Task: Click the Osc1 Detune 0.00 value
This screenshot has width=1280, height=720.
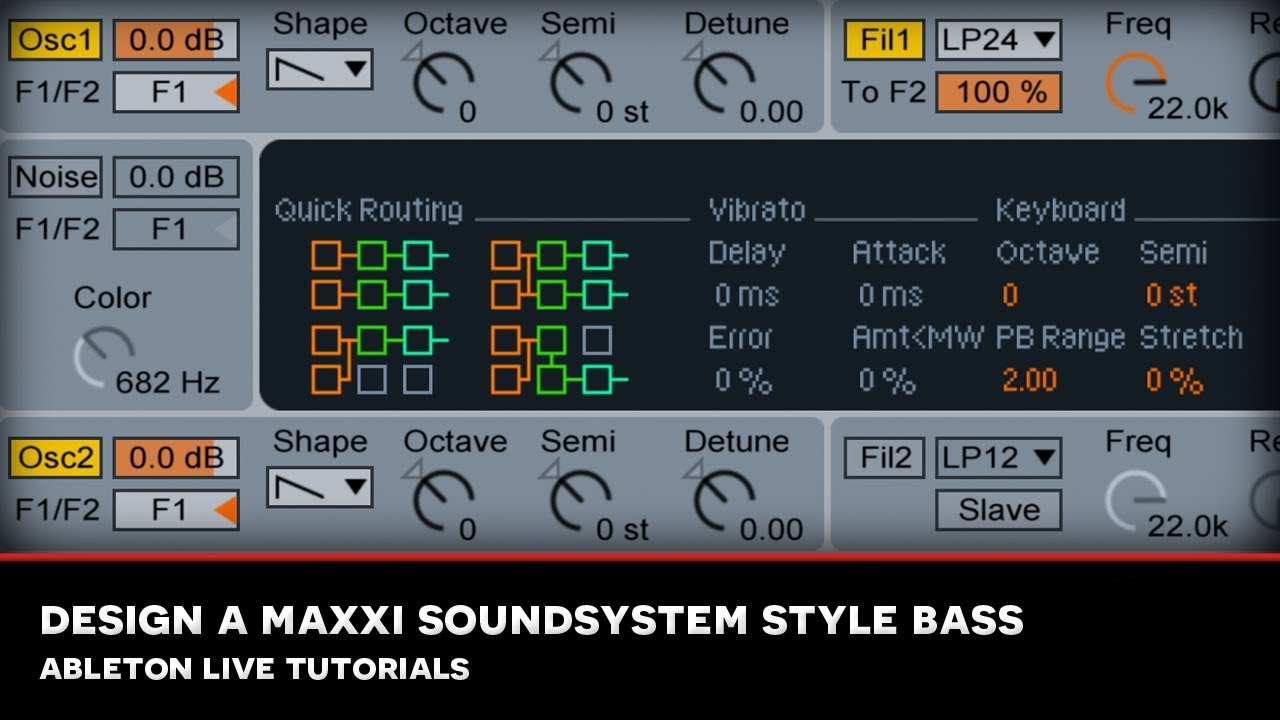Action: tap(771, 112)
